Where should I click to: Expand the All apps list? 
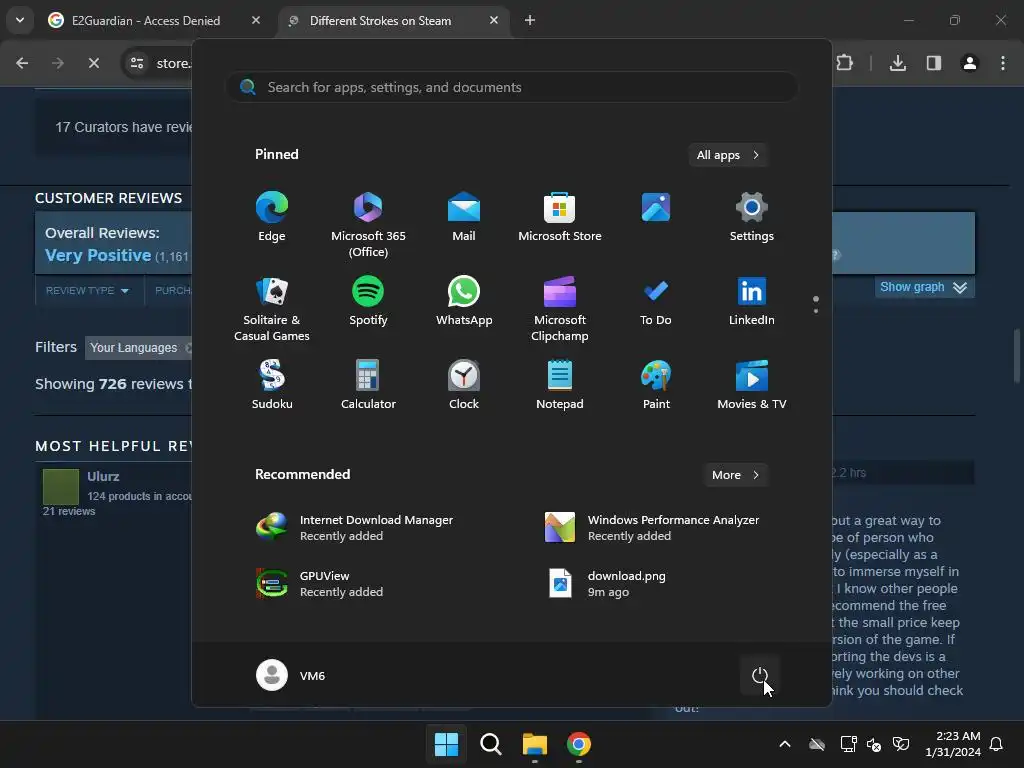pyautogui.click(x=728, y=155)
